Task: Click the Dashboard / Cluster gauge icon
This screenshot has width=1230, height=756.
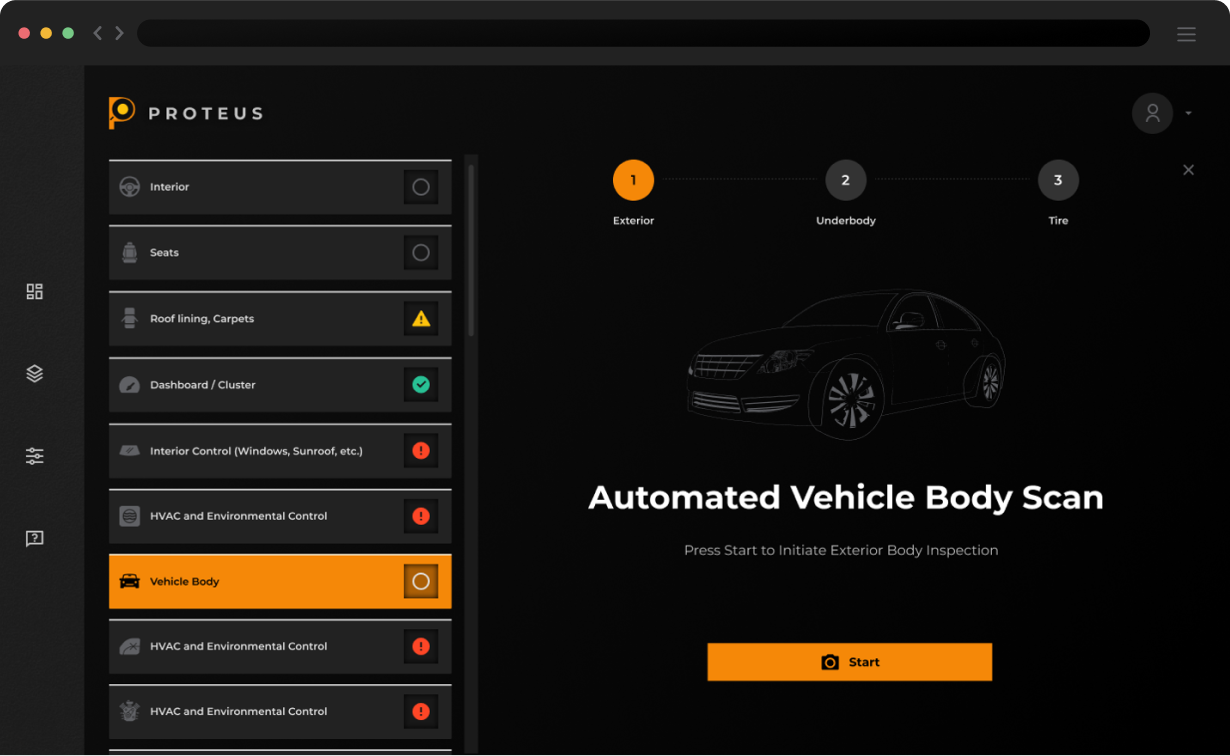Action: [x=129, y=385]
